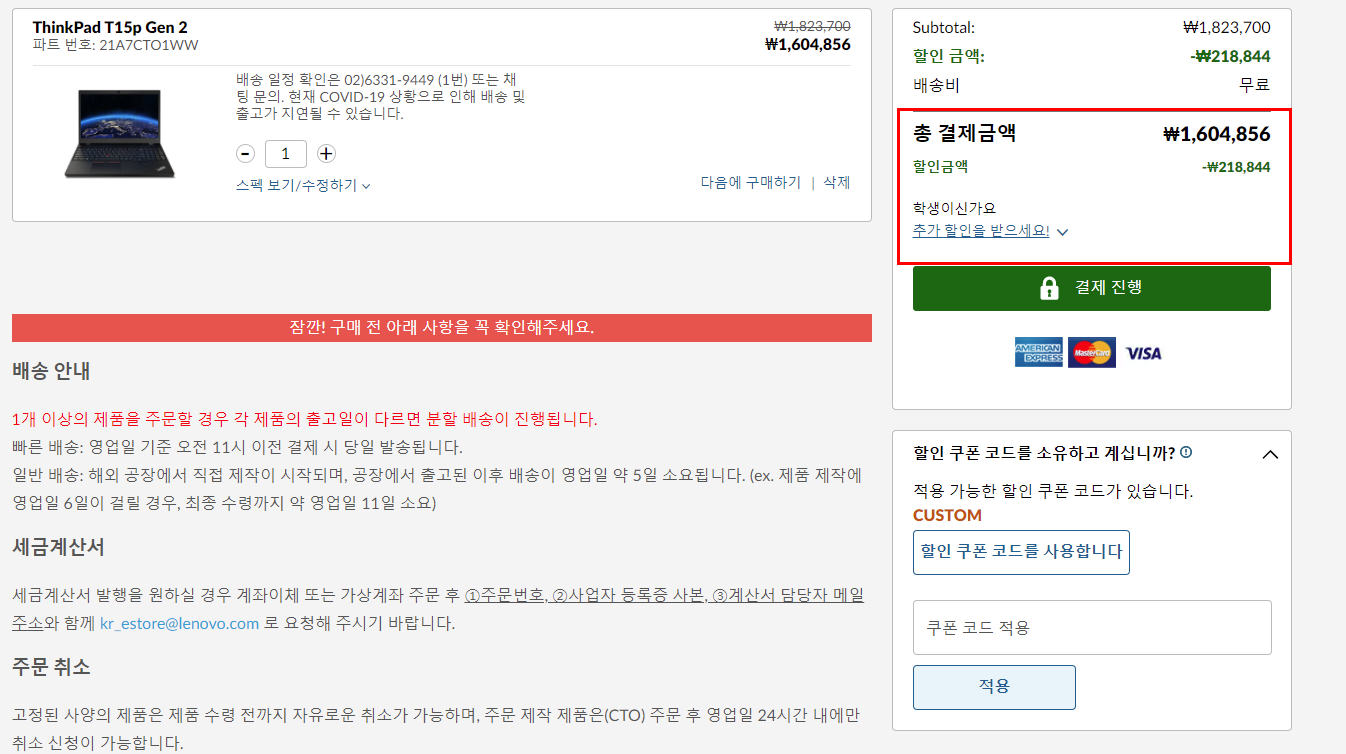The height and width of the screenshot is (754, 1346).
Task: Expand 스펙 보기/수정하기 details
Action: pyautogui.click(x=304, y=185)
